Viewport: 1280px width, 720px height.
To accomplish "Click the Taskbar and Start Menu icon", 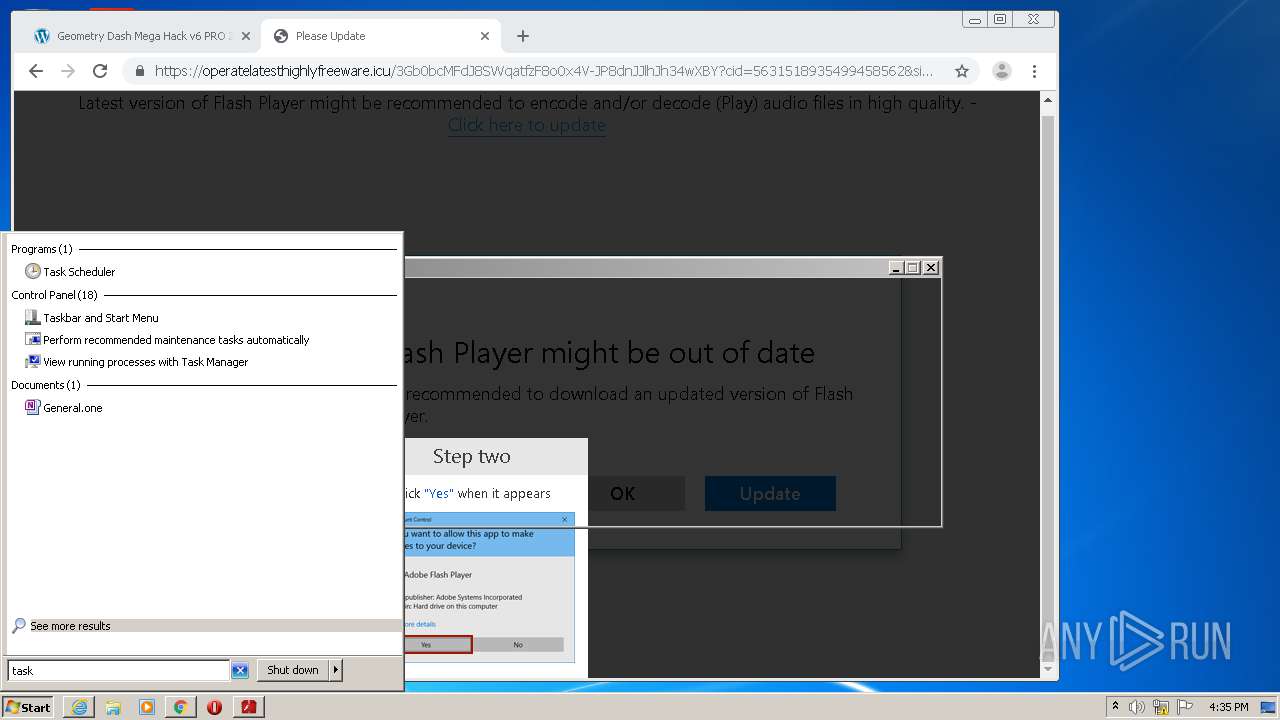I will [33, 318].
